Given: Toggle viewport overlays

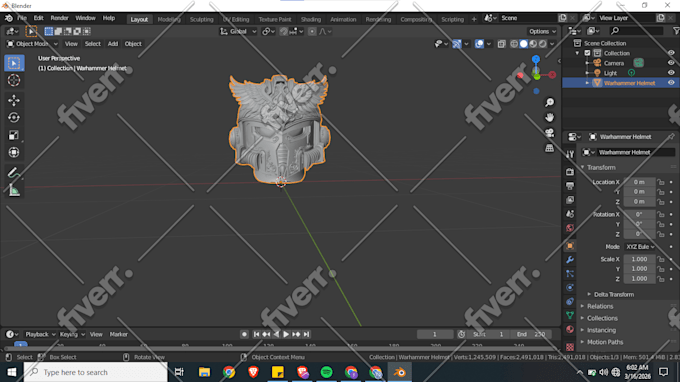Looking at the screenshot, I should coord(479,44).
